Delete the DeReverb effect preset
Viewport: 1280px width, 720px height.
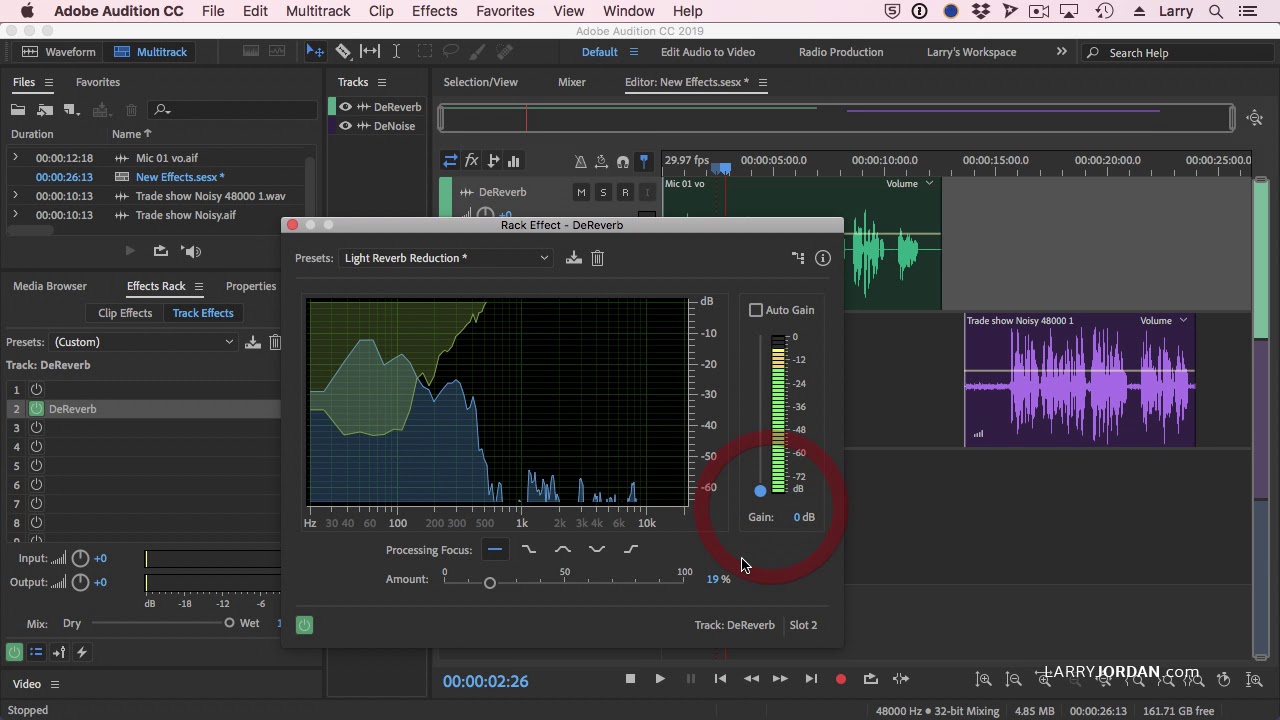(597, 258)
